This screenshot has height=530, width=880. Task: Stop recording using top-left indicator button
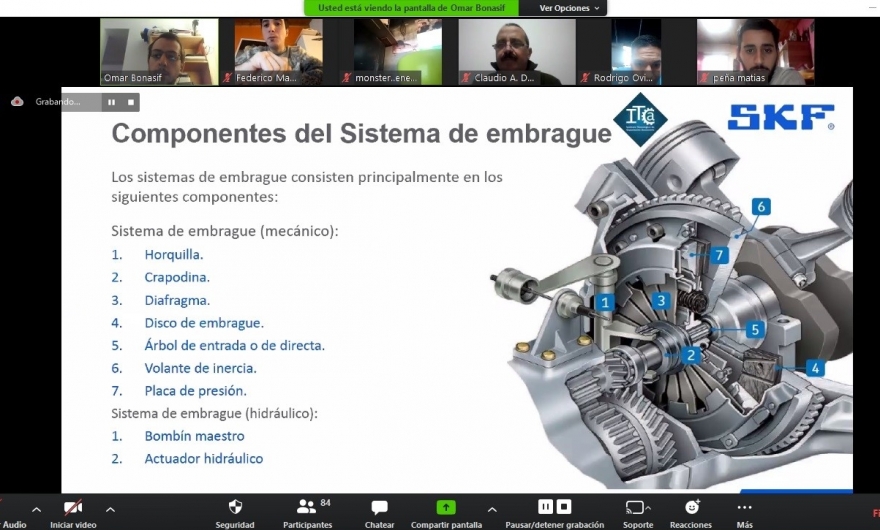pyautogui.click(x=131, y=102)
